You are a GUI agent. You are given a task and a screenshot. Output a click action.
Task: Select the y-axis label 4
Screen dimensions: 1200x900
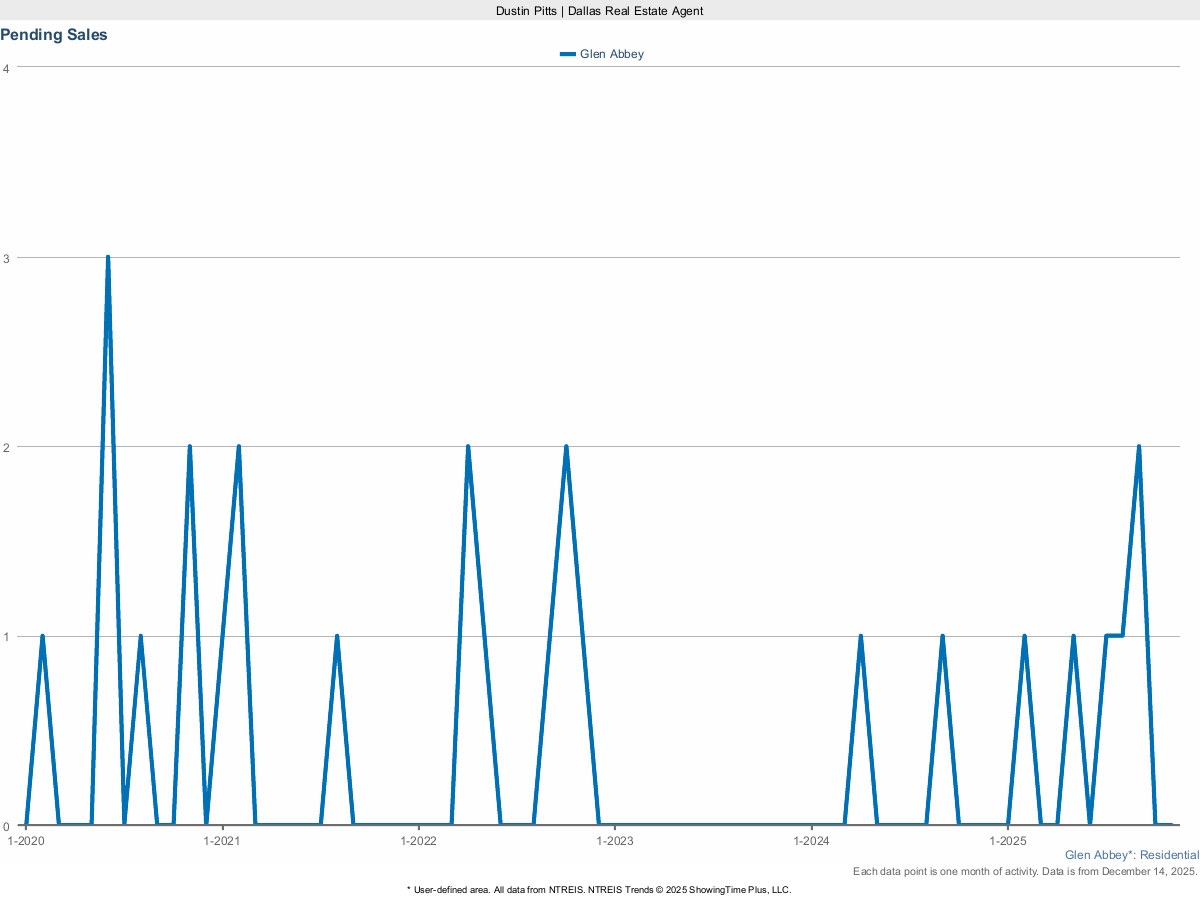coord(5,68)
